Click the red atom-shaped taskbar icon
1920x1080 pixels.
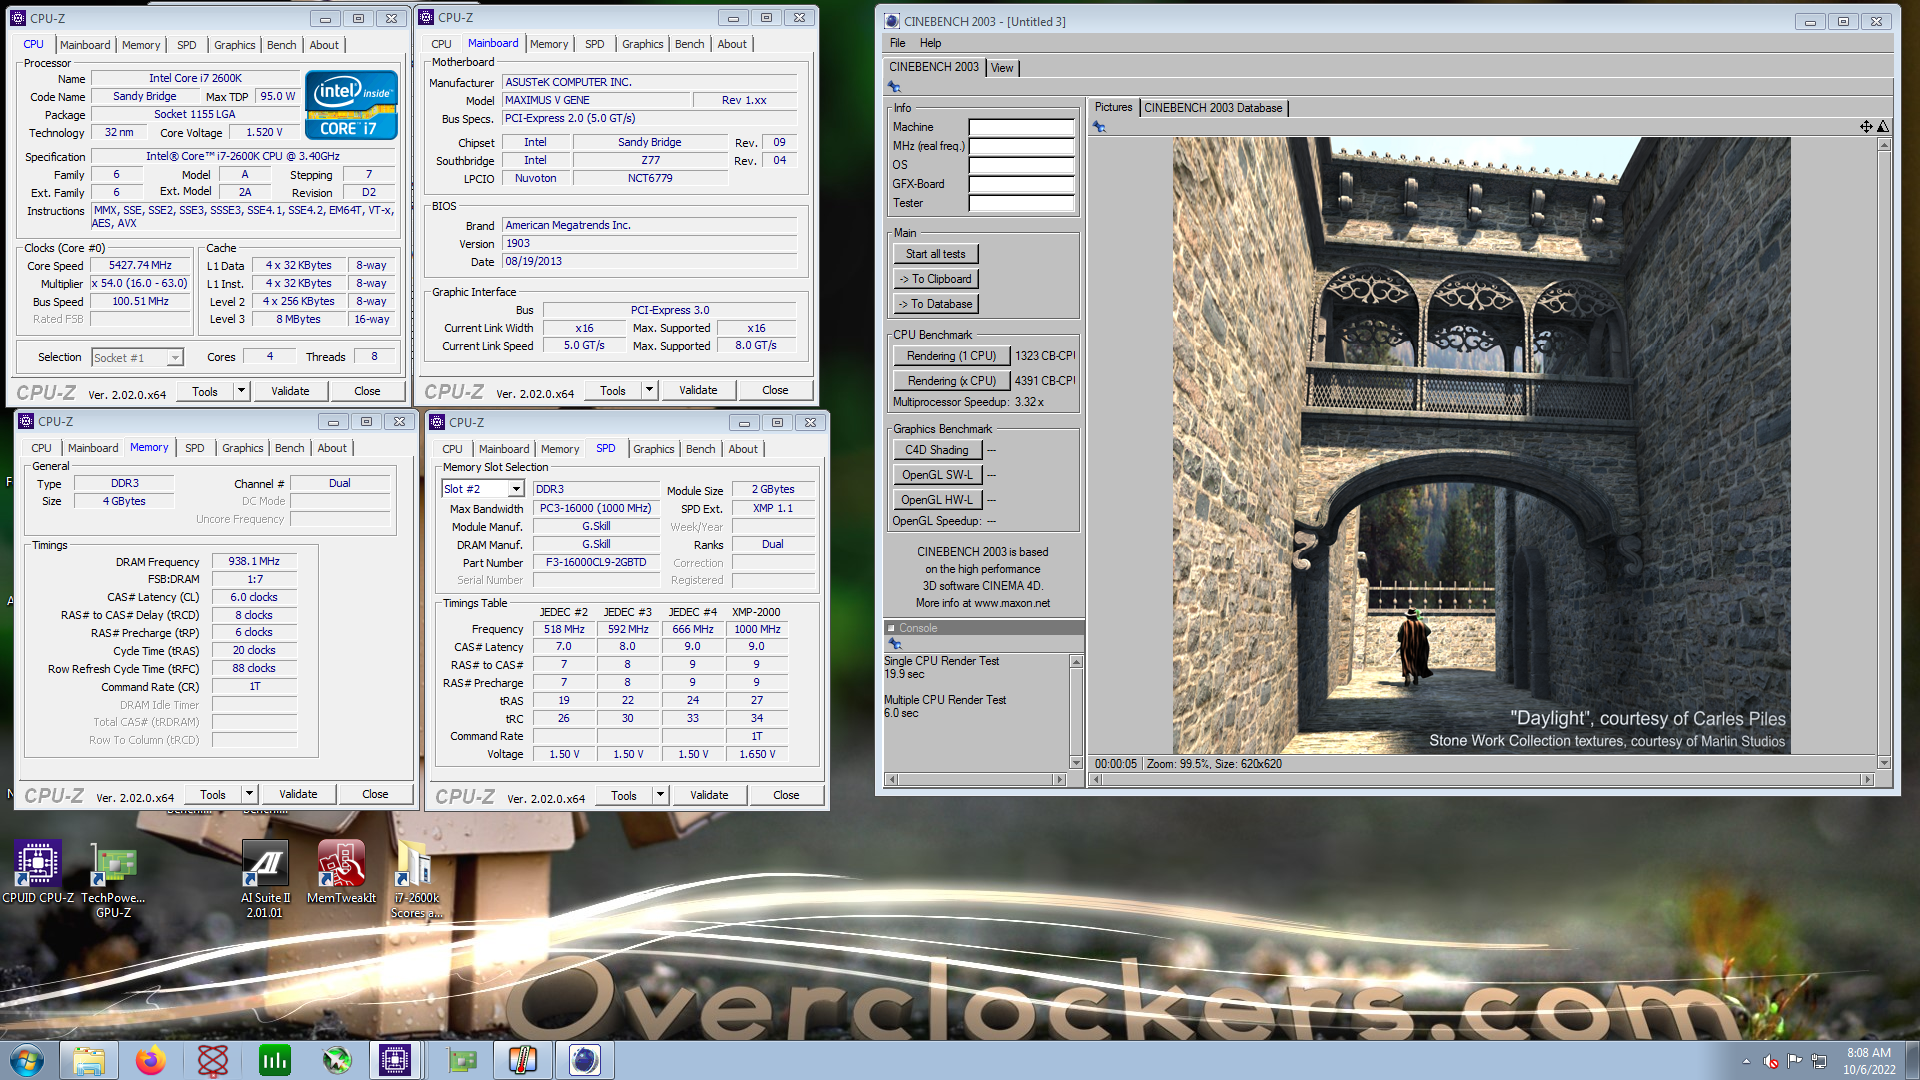(213, 1060)
